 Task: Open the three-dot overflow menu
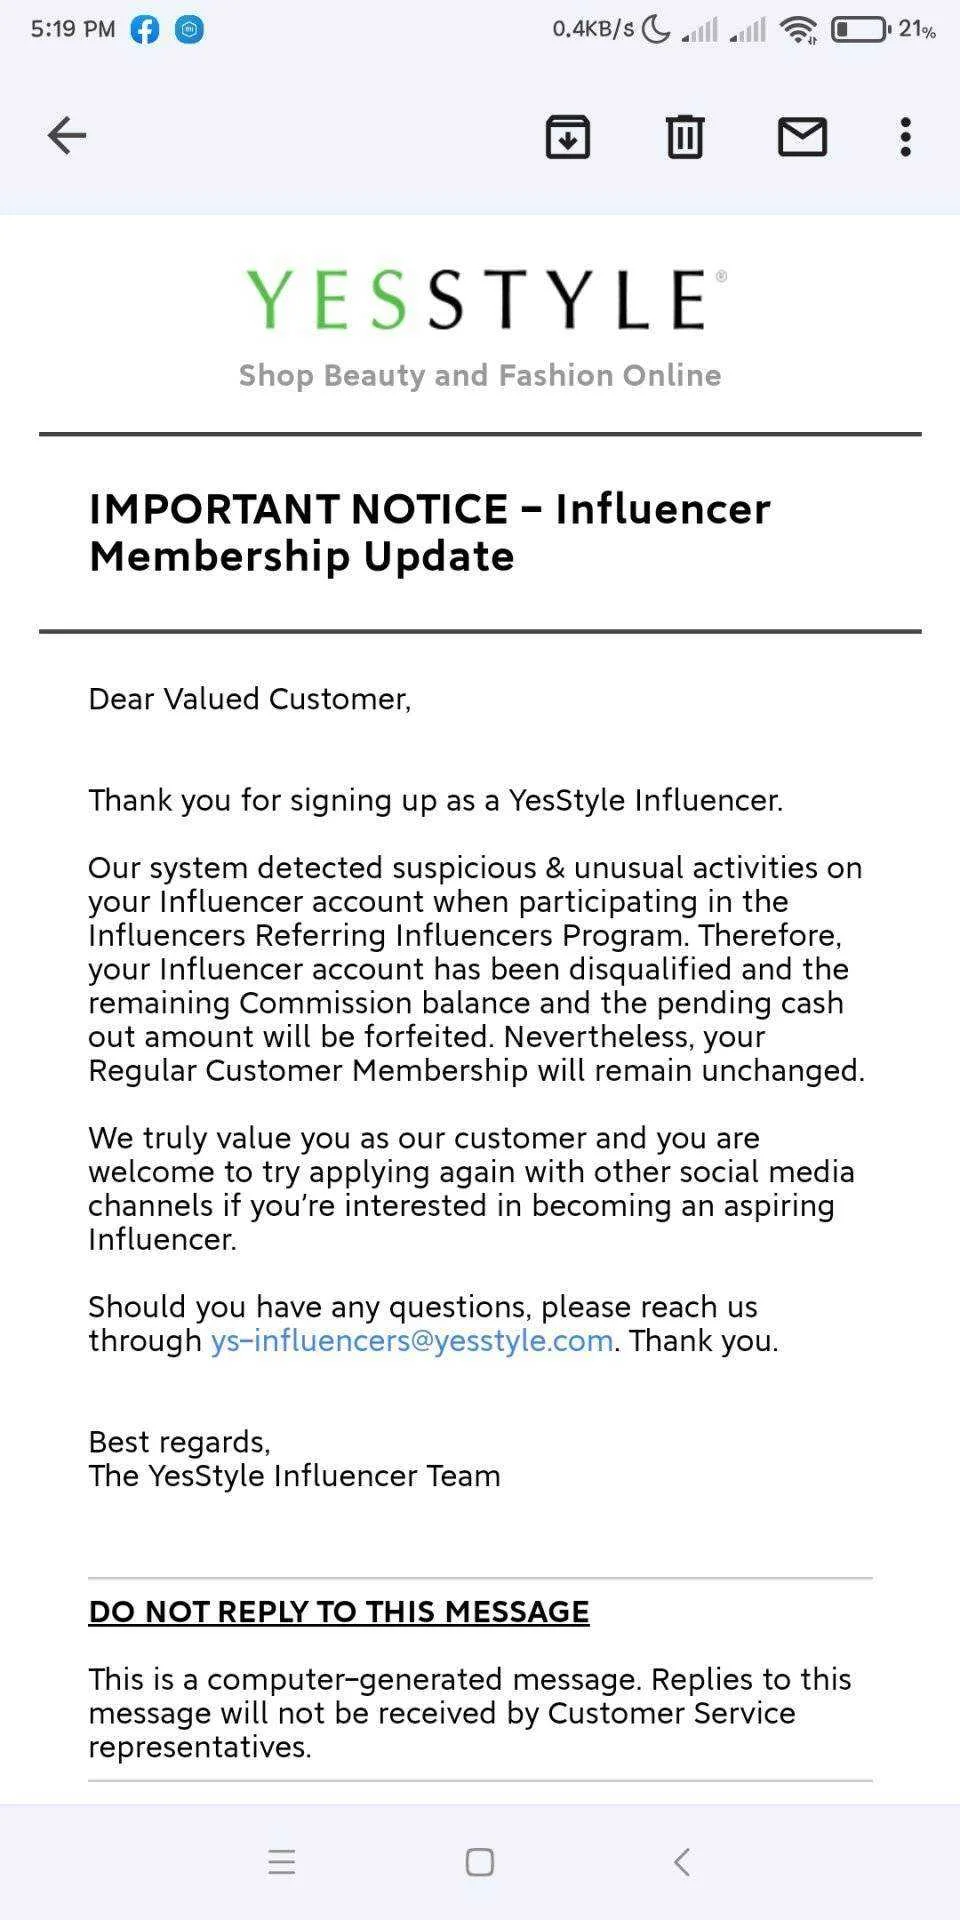click(905, 137)
